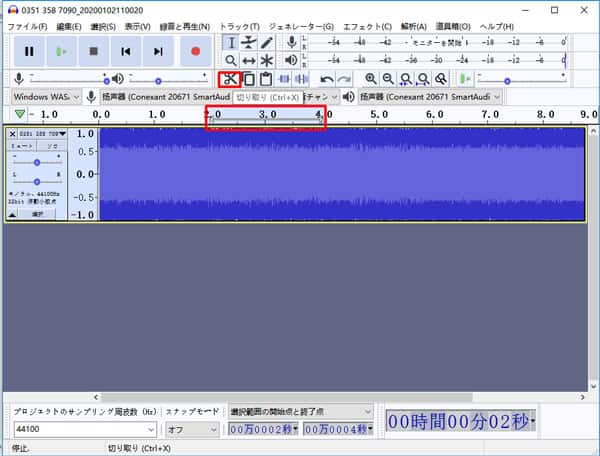Fit selection to window width

pyautogui.click(x=406, y=79)
